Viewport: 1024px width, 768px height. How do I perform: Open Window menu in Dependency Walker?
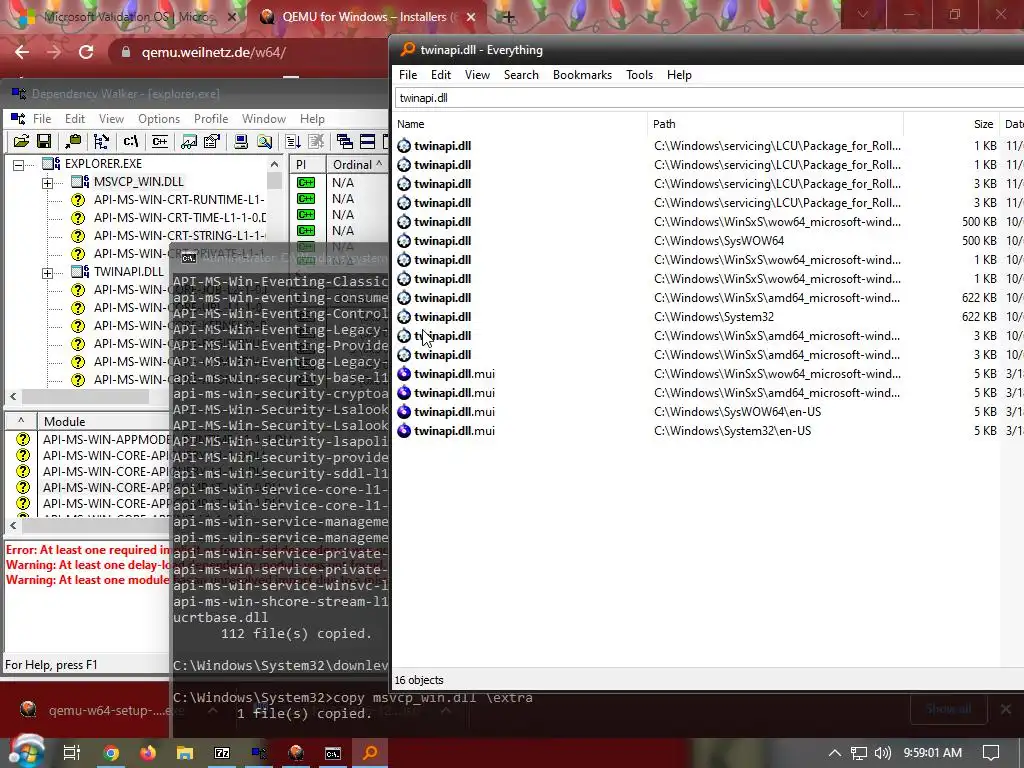pyautogui.click(x=264, y=119)
